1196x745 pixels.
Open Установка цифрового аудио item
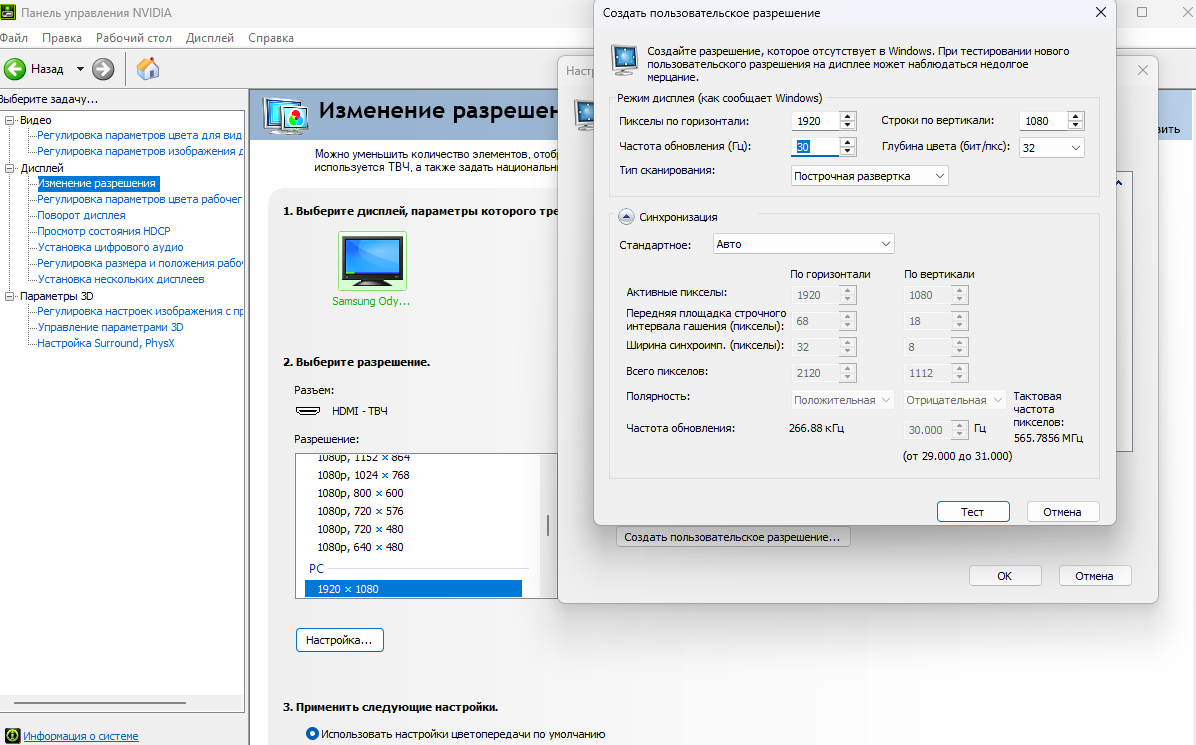click(x=111, y=247)
